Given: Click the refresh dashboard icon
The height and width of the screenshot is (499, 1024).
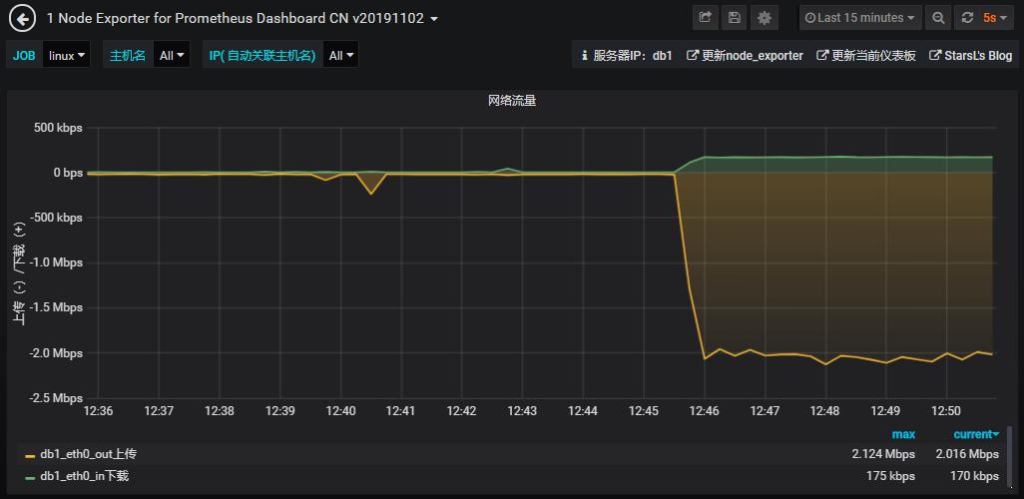Looking at the screenshot, I should point(967,18).
